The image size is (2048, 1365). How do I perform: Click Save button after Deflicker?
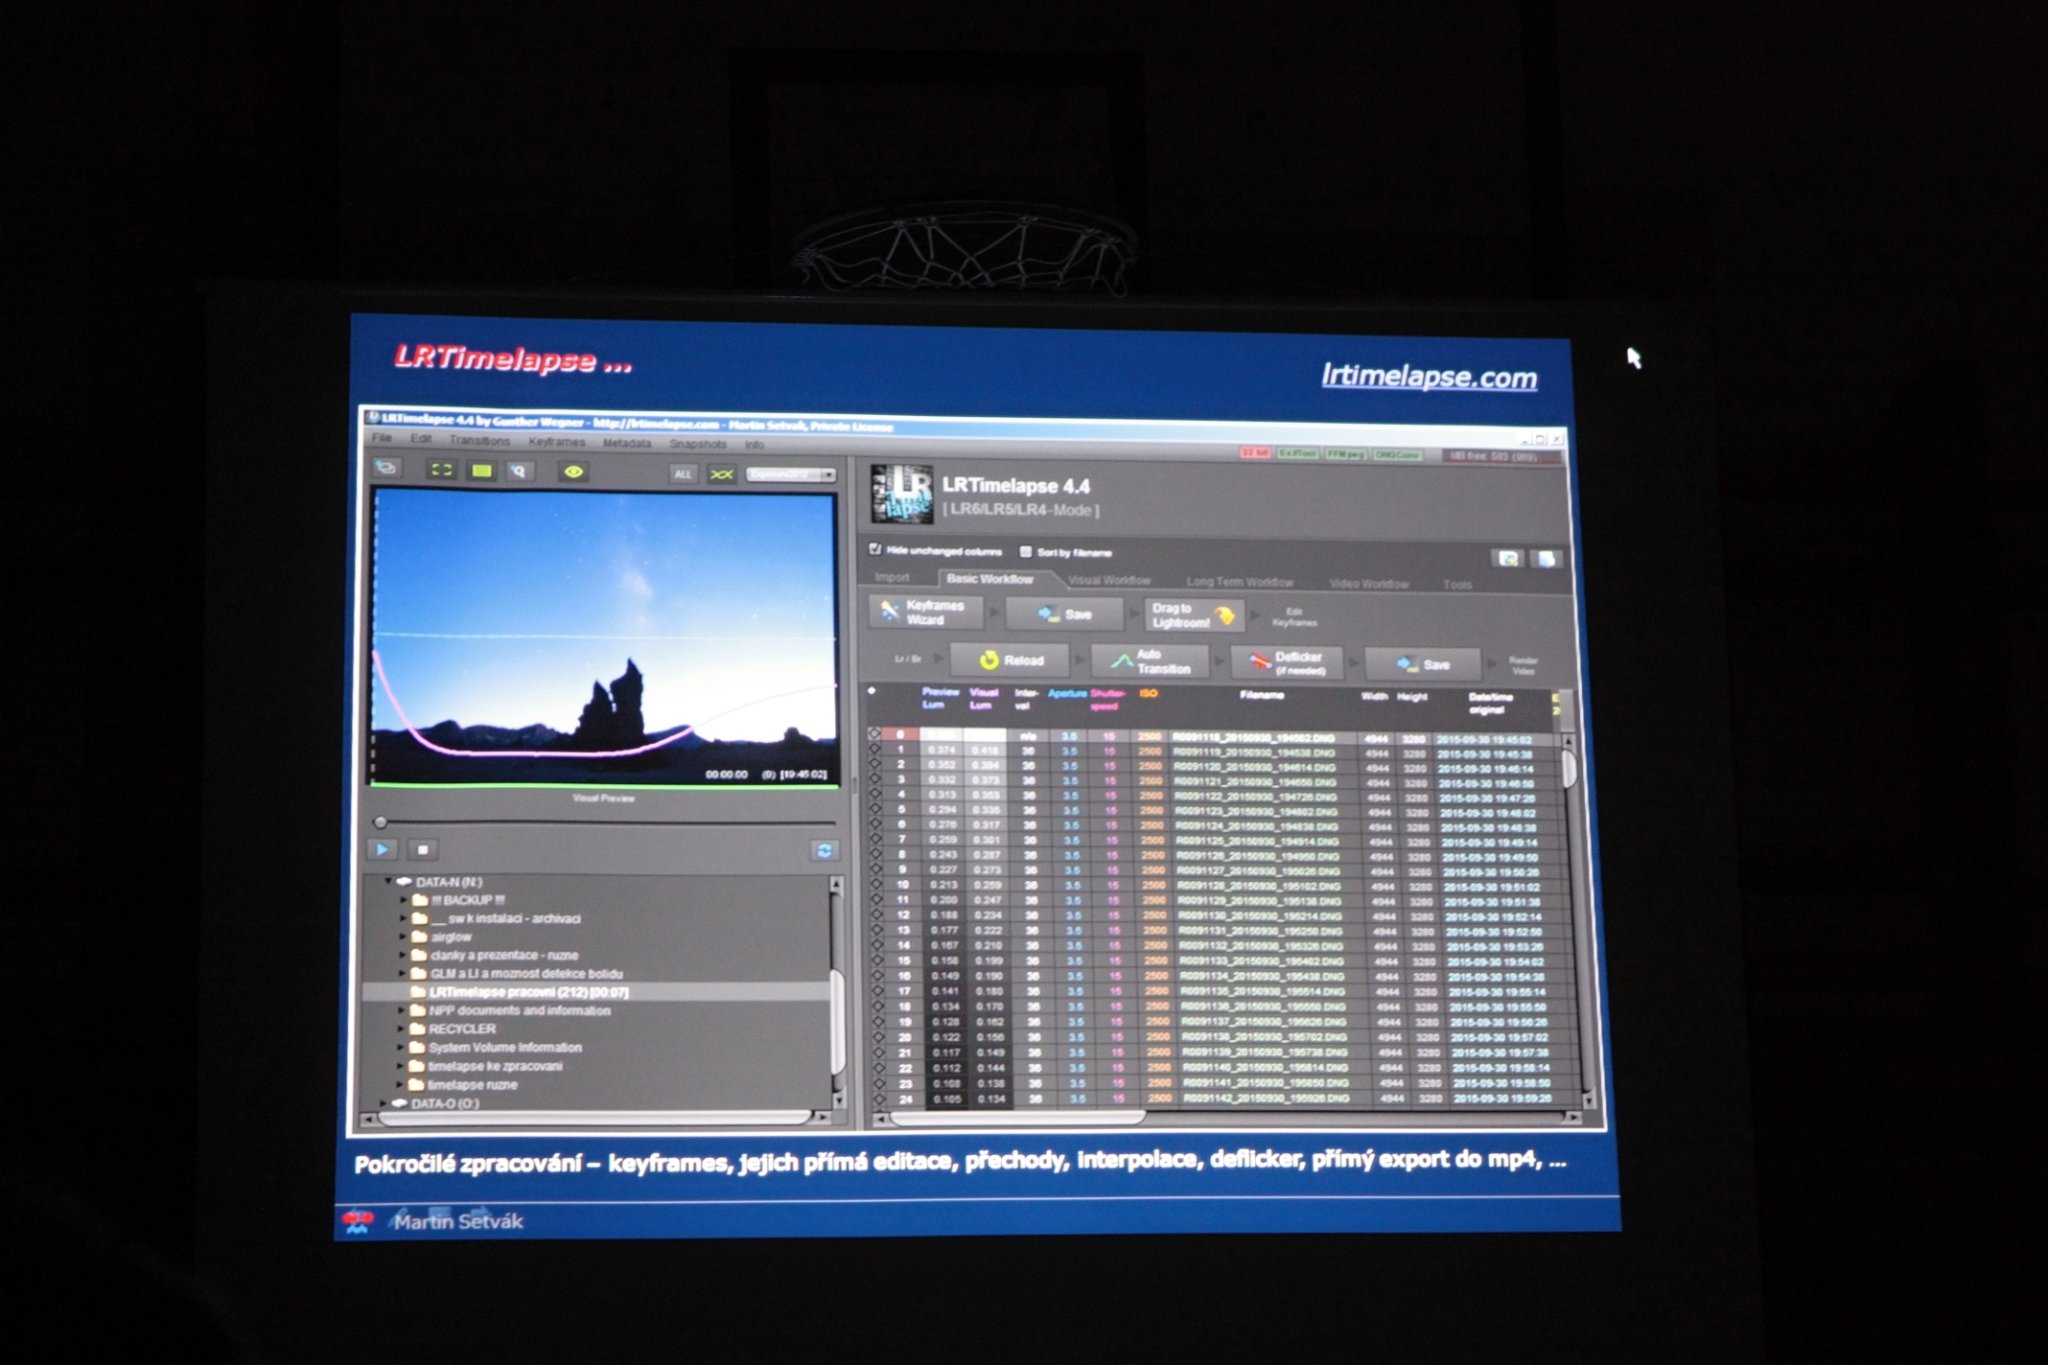click(1423, 665)
